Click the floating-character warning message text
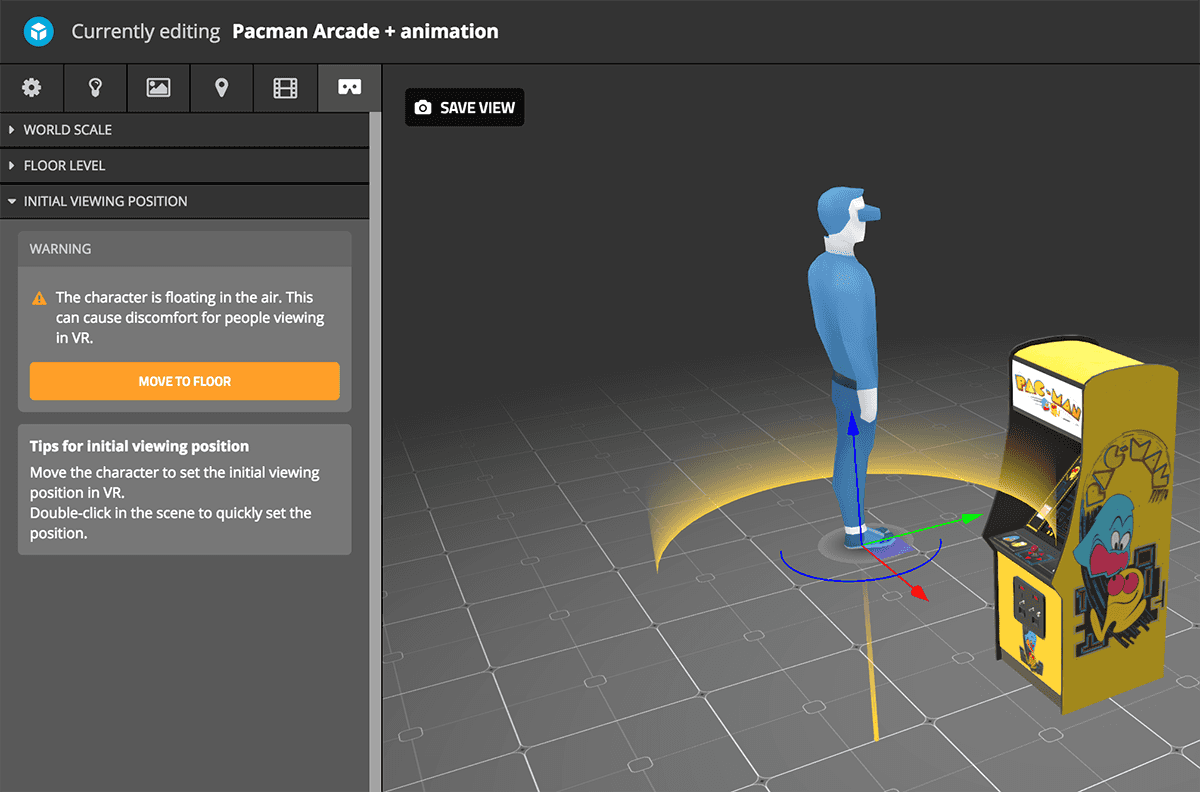 [x=190, y=318]
